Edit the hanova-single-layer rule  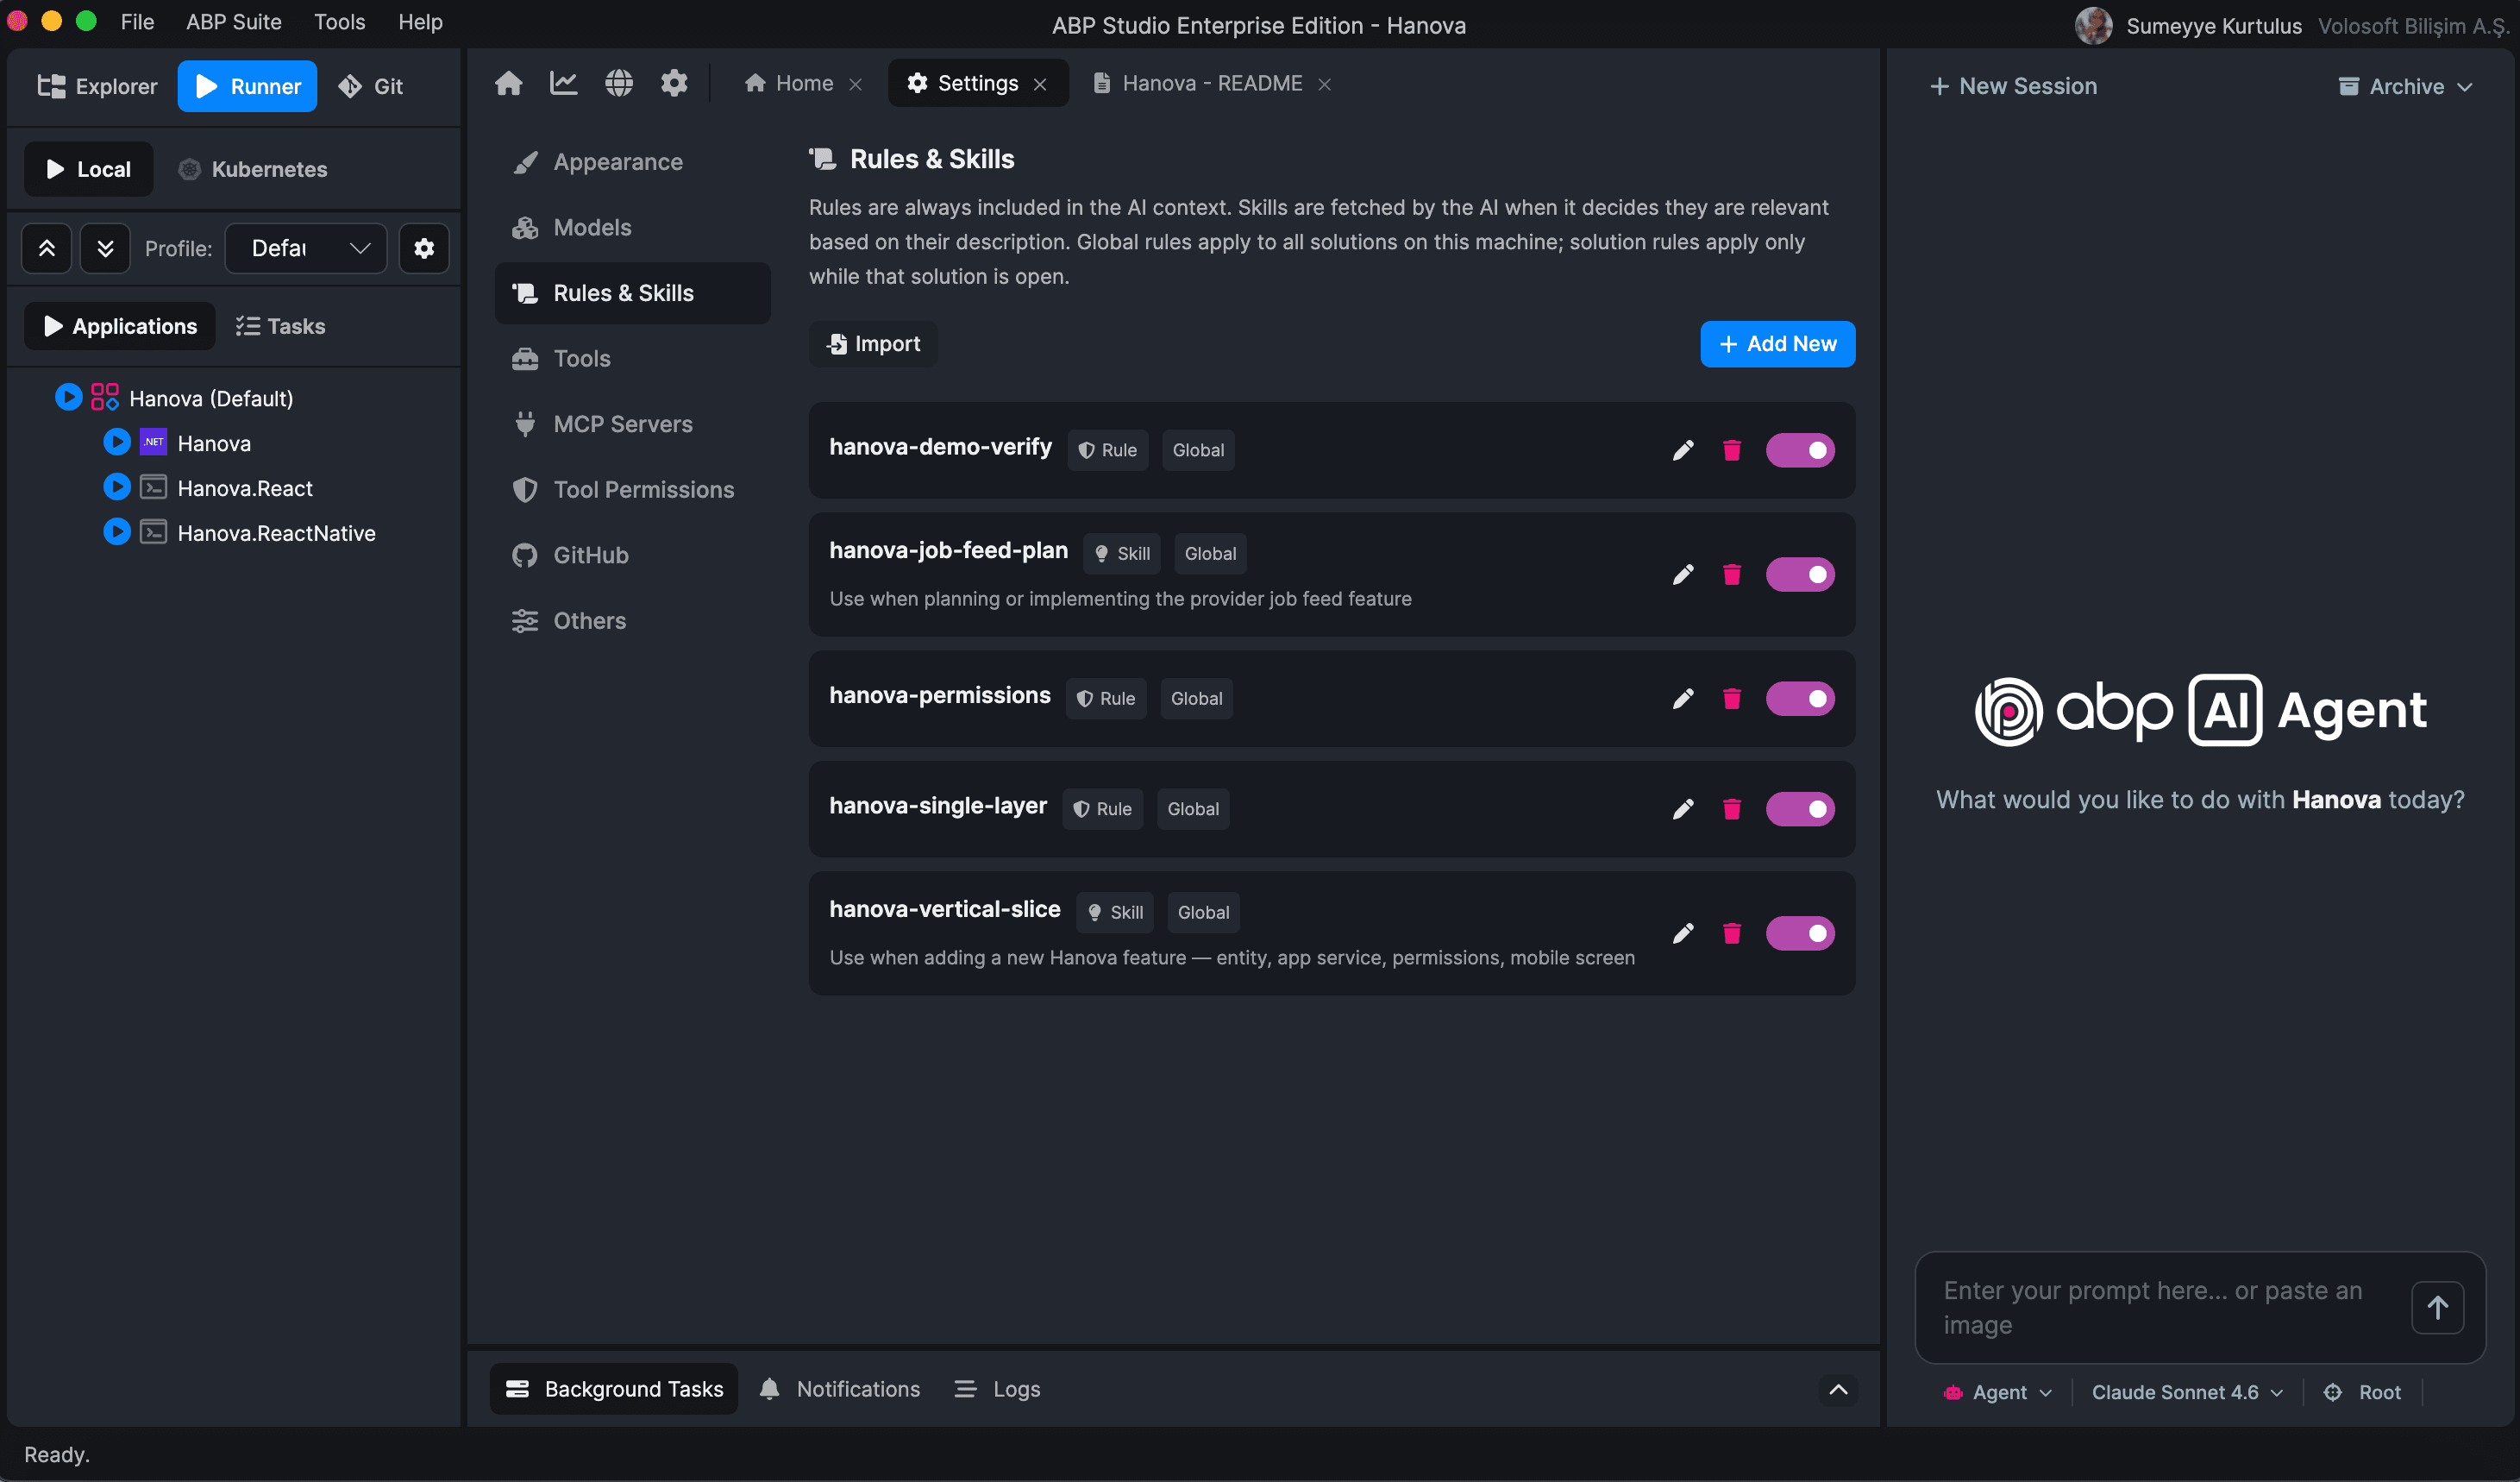(1683, 809)
